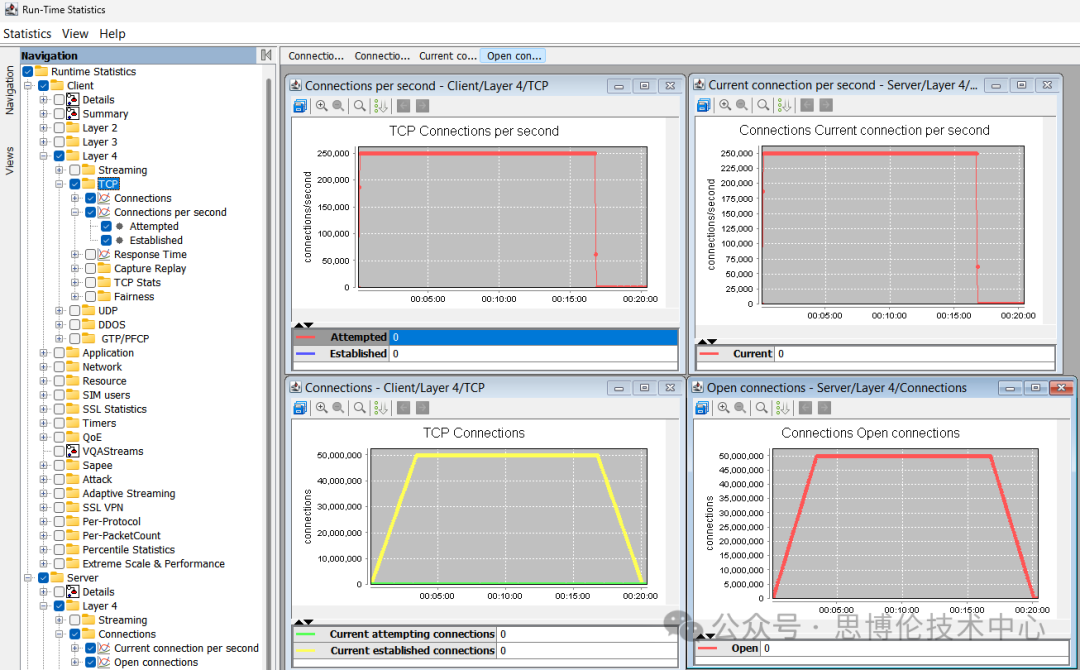Zoom in on Connections per second Client chart
The width and height of the screenshot is (1080, 670).
point(322,106)
